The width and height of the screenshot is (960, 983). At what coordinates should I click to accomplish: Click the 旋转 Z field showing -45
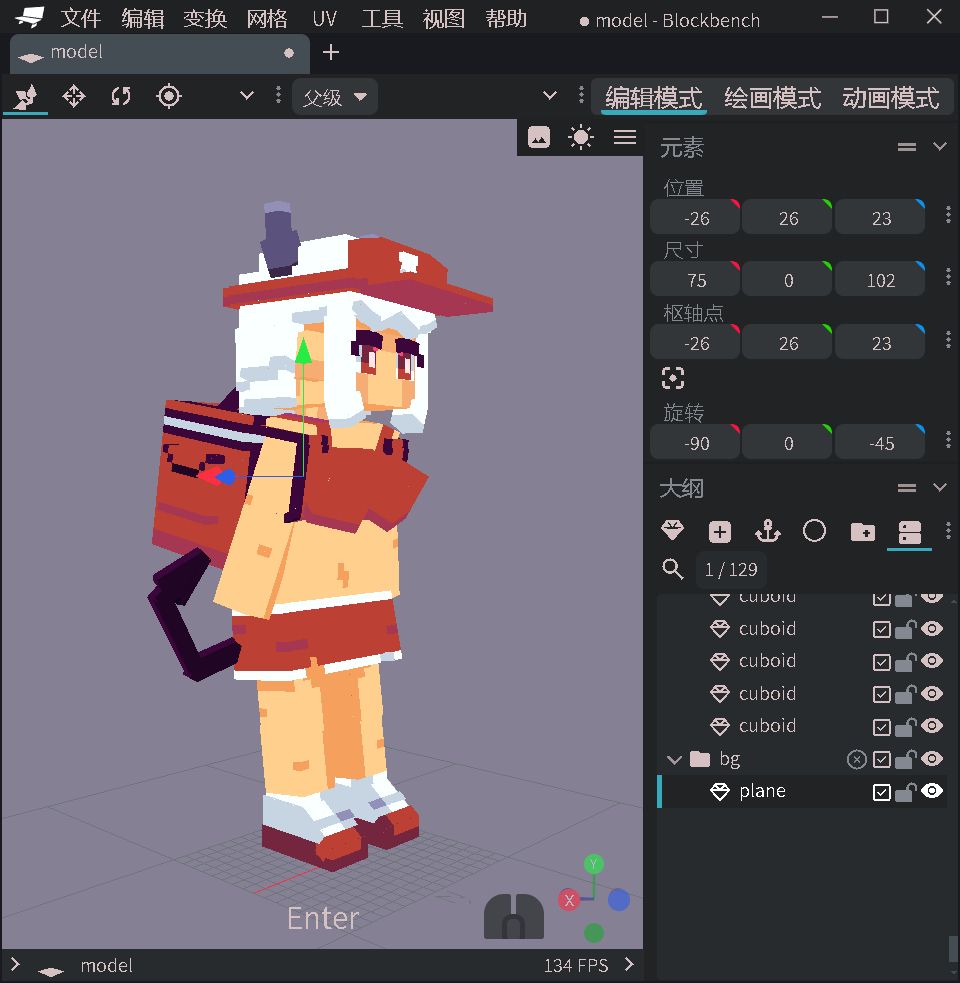coord(880,443)
